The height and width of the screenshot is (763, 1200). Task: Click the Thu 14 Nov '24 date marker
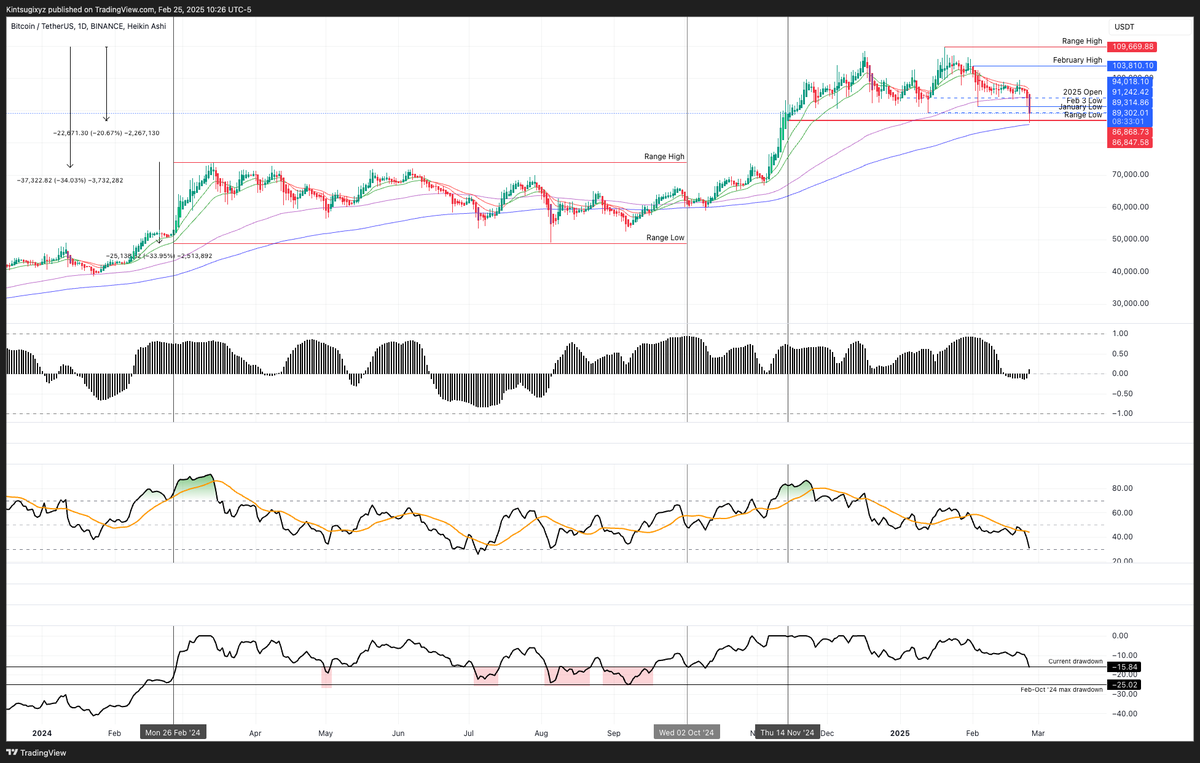point(789,732)
